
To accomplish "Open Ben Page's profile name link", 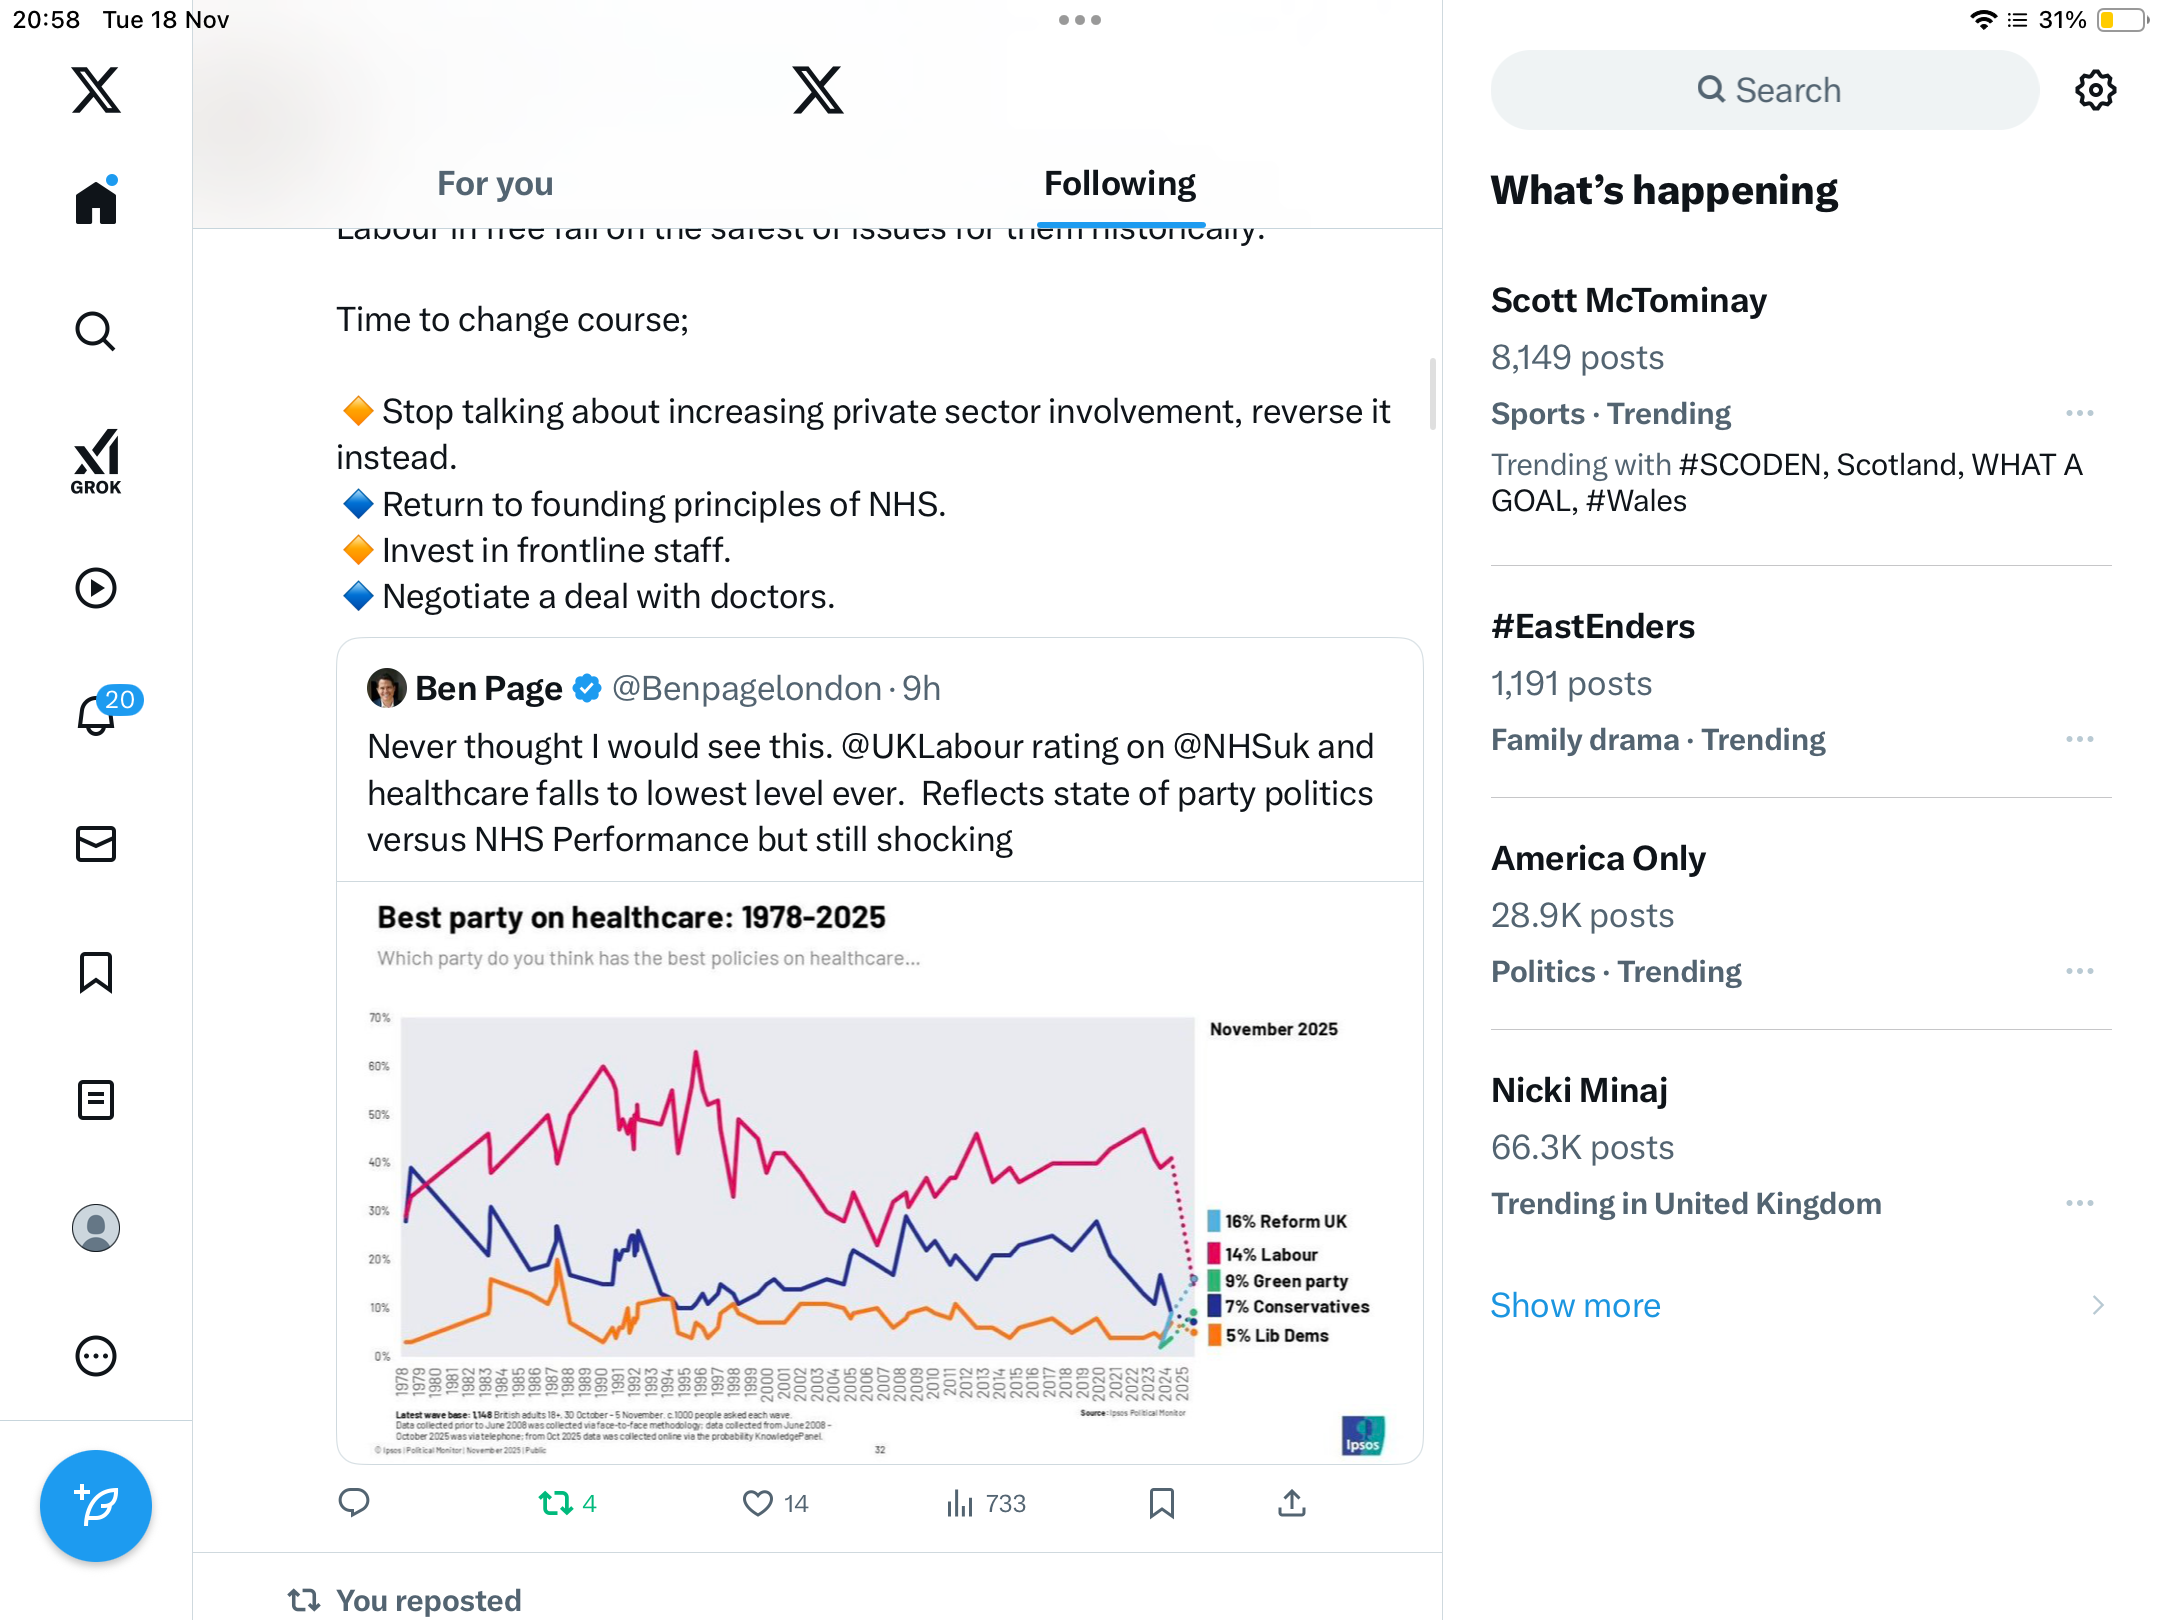I will click(x=488, y=688).
